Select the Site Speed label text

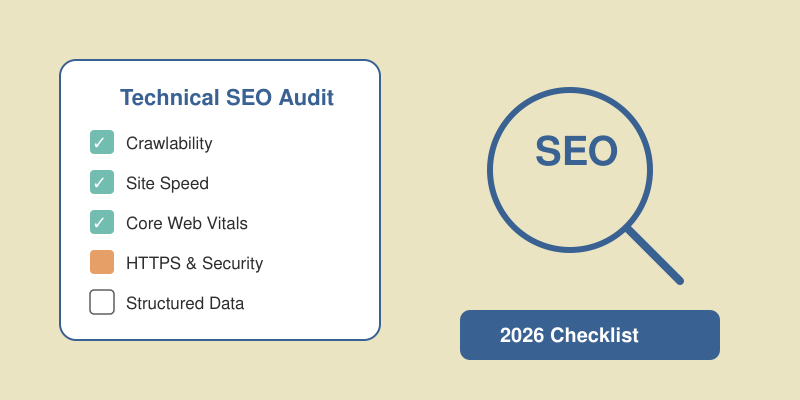point(167,183)
